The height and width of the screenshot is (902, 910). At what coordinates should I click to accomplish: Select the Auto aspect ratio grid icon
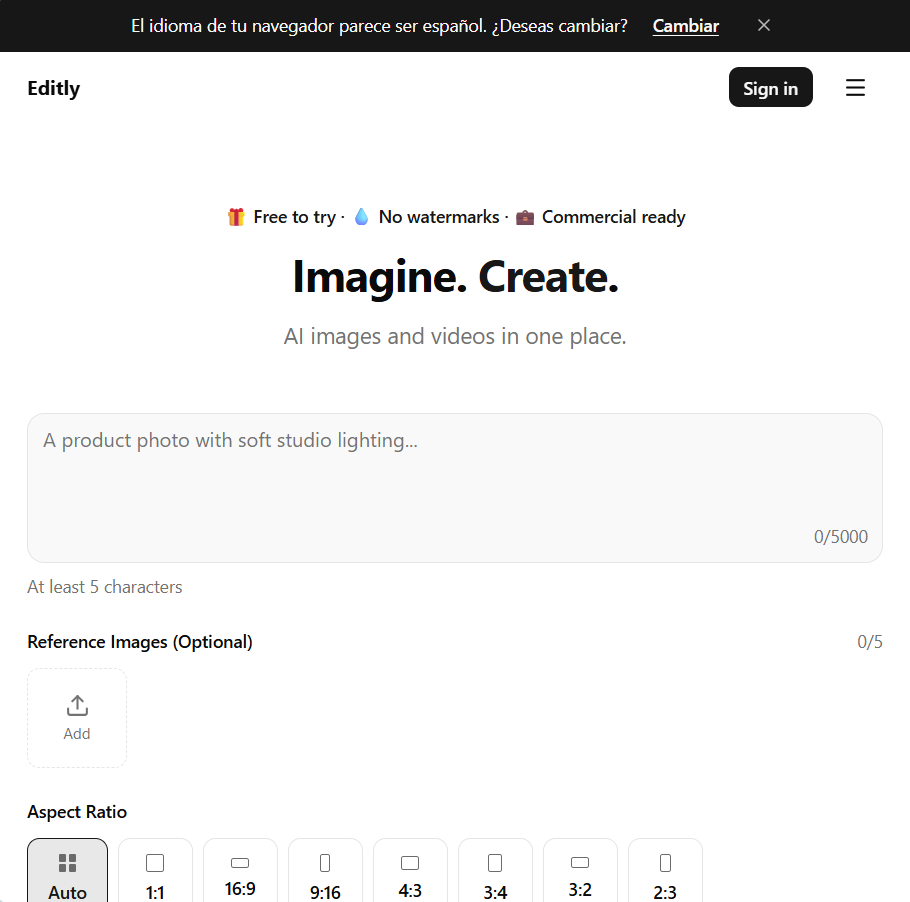(x=67, y=863)
